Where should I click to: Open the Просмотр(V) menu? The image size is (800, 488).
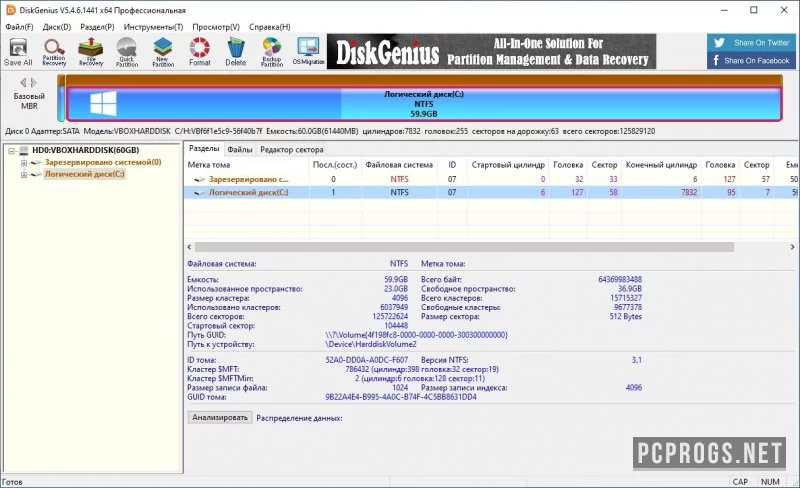pos(216,27)
